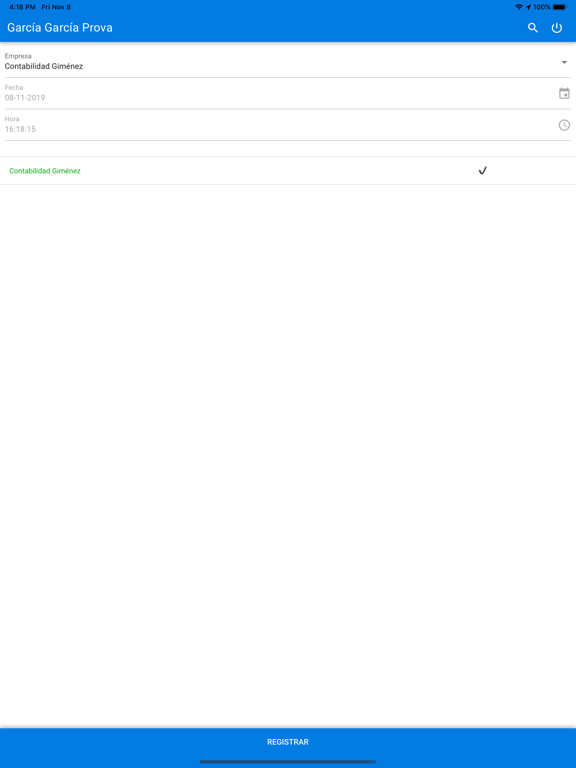Tap the 4:18 PM clock in status bar
This screenshot has height=768, width=576.
pos(23,7)
